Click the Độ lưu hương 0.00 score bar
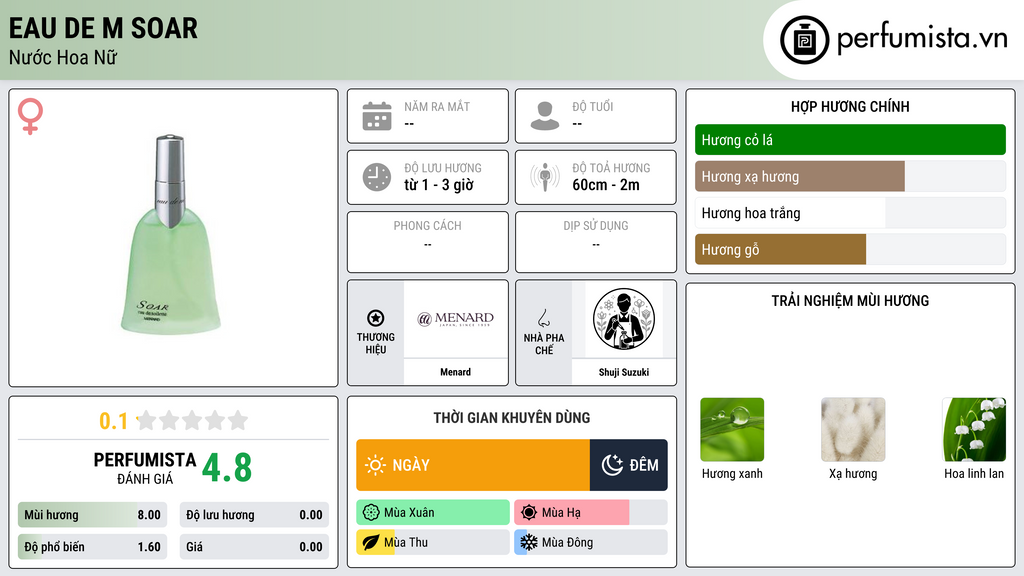 (x=254, y=515)
